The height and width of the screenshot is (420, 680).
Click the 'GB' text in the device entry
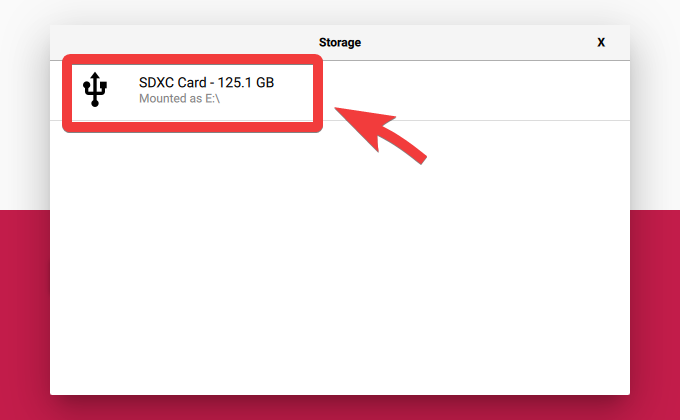[265, 82]
